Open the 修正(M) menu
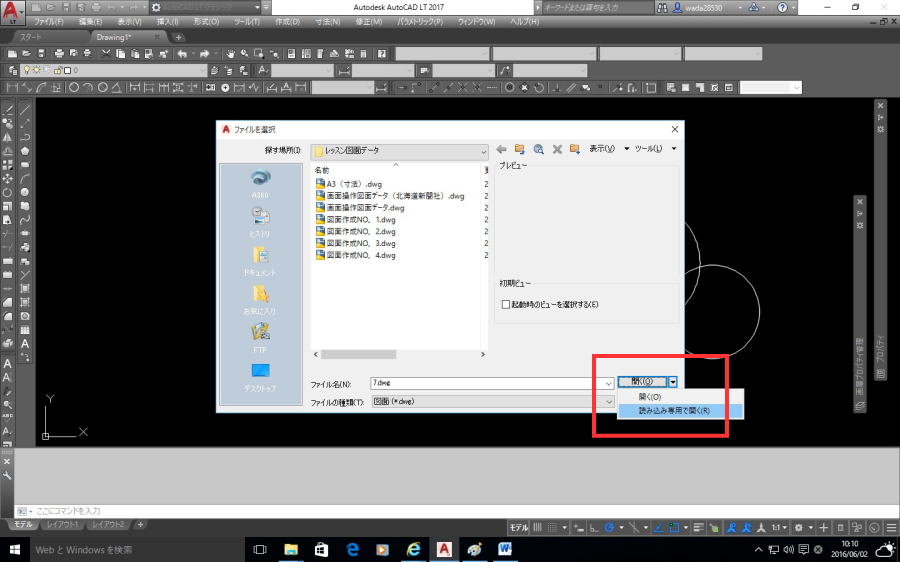The height and width of the screenshot is (562, 900). (x=368, y=22)
